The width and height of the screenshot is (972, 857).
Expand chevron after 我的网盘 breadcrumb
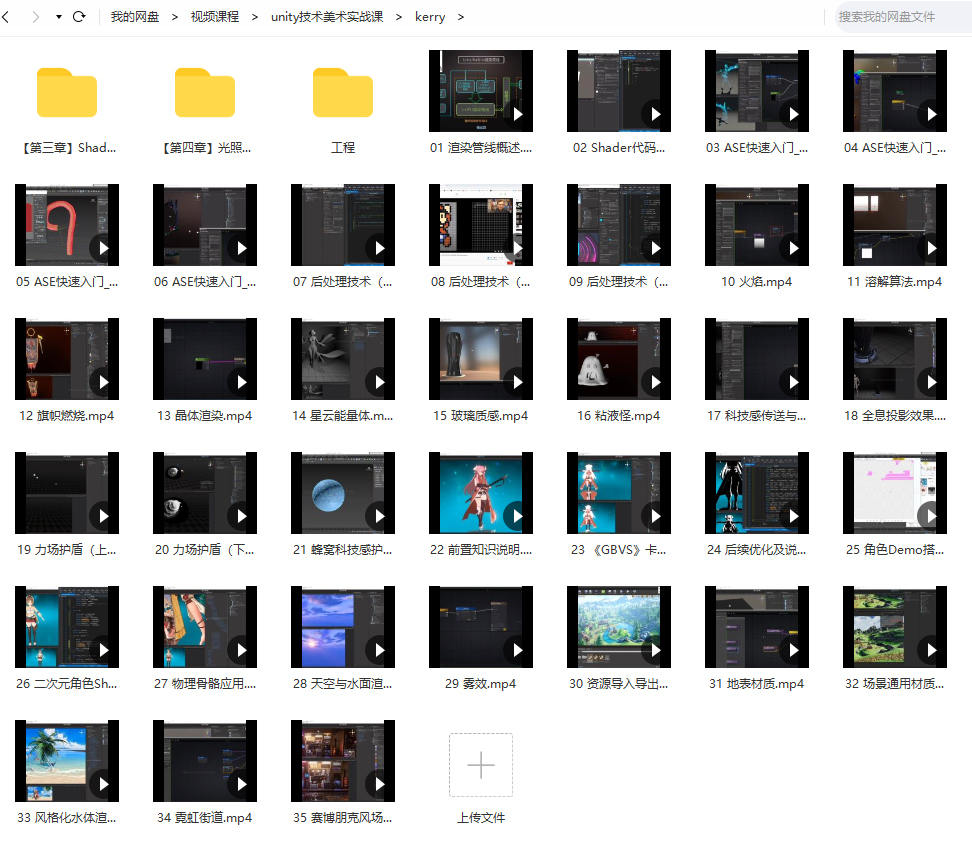click(174, 17)
